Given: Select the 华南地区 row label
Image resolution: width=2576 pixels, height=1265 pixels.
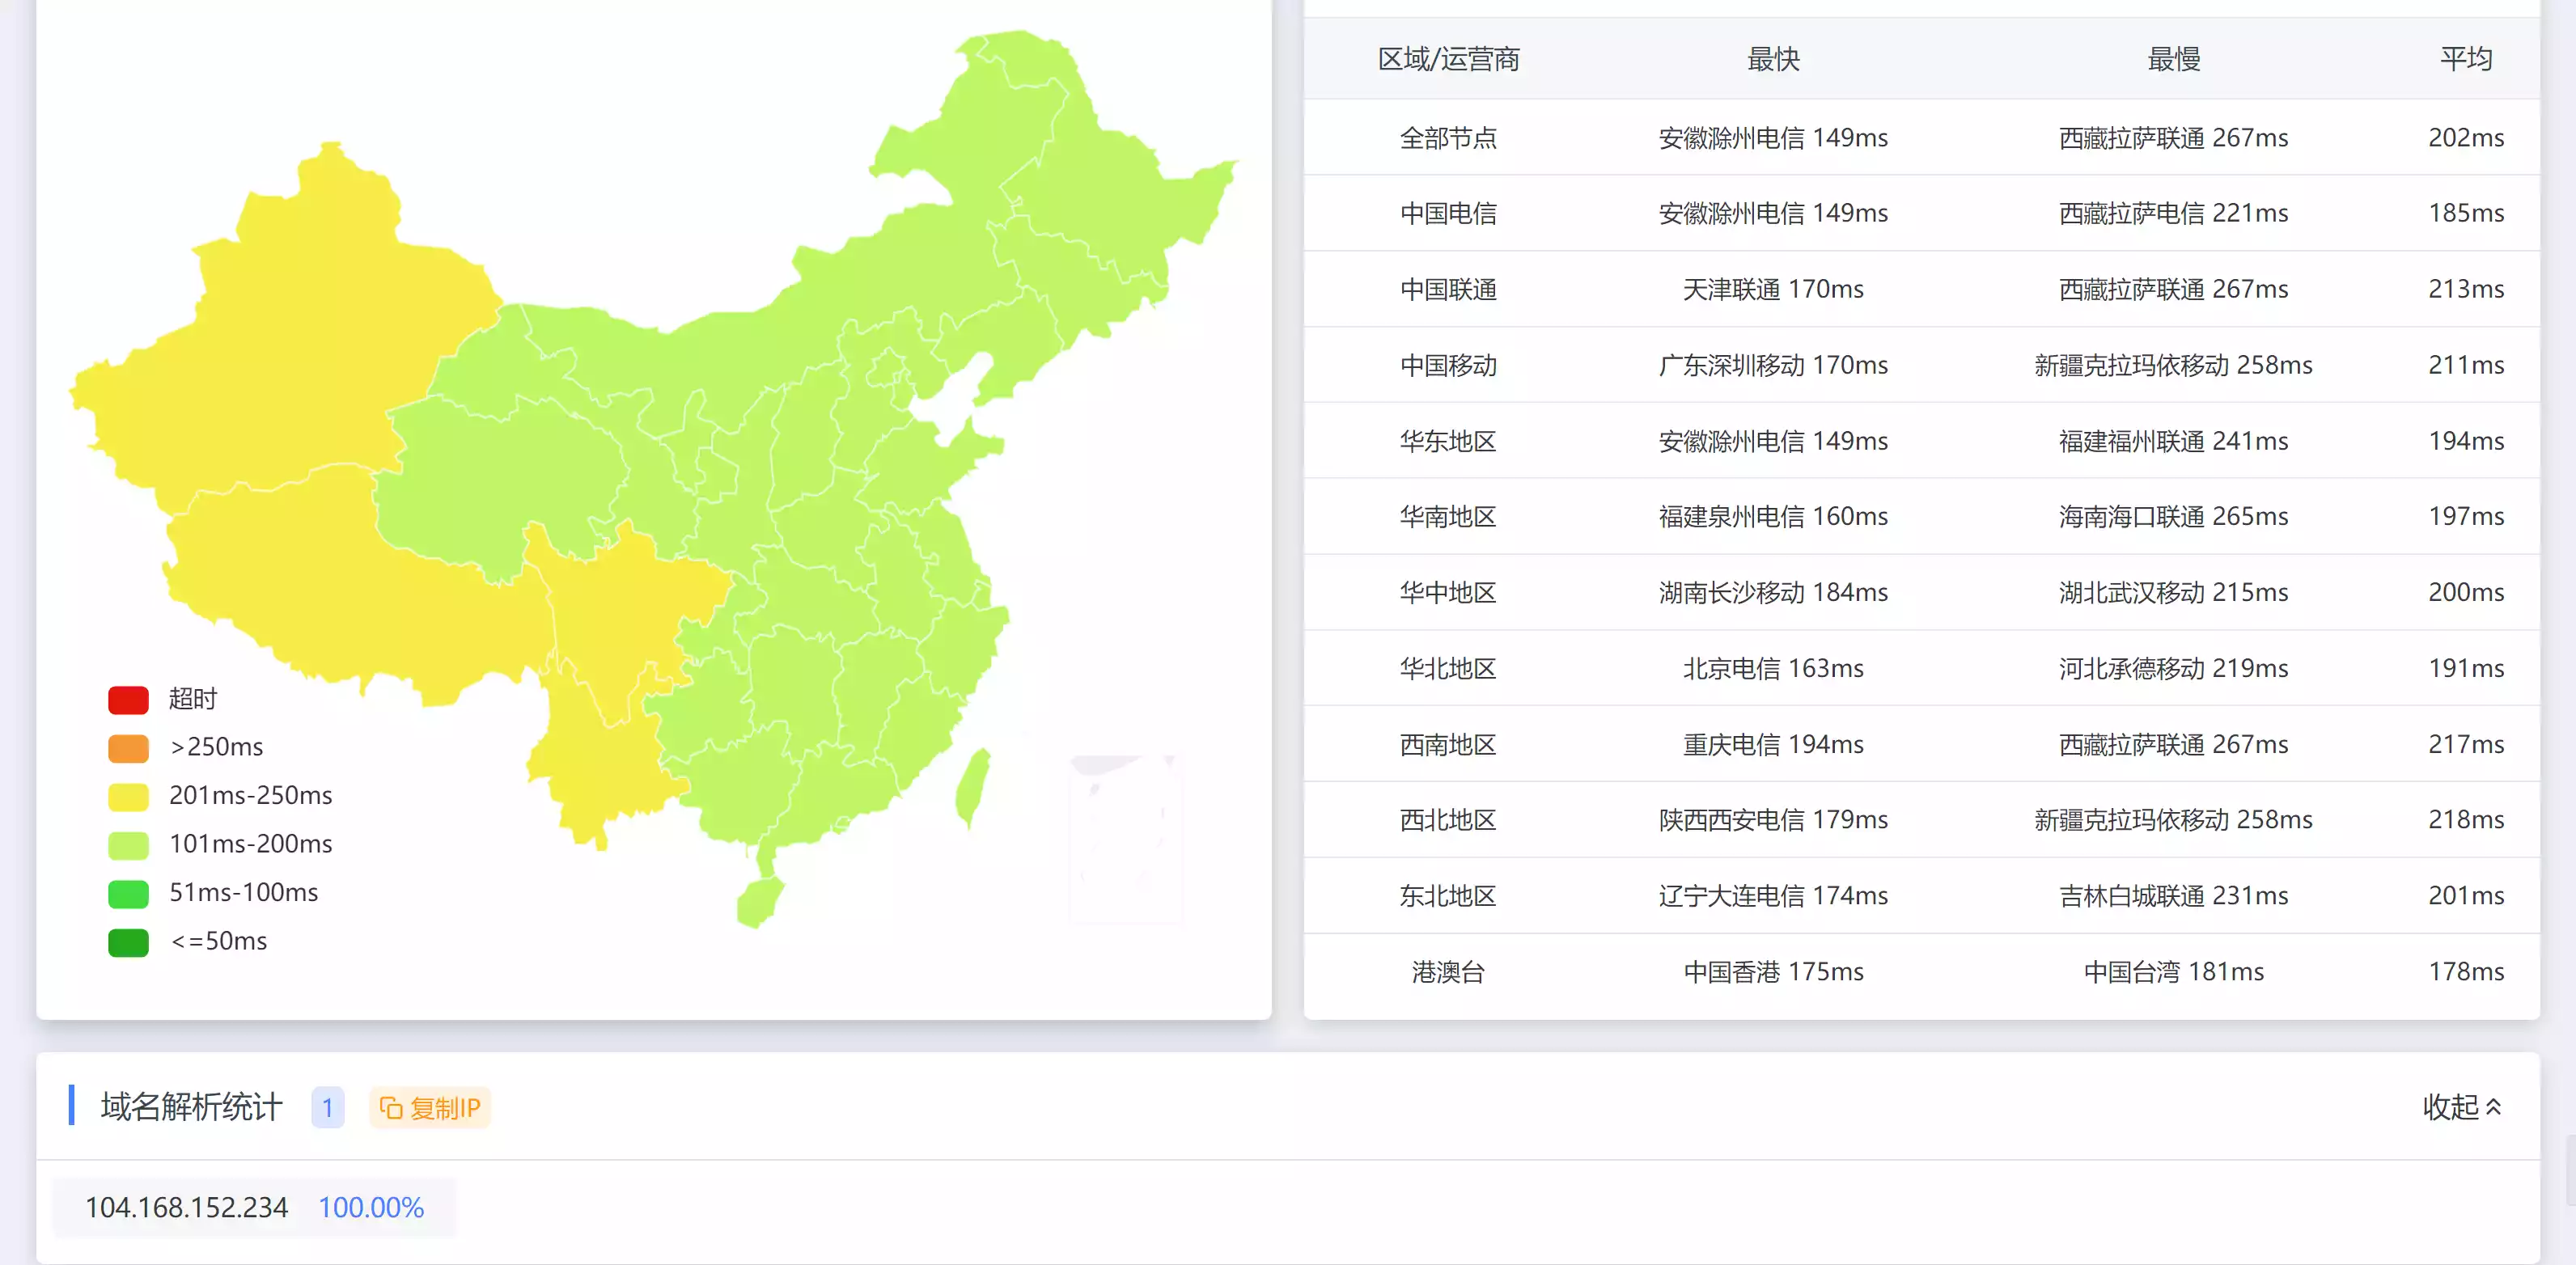Looking at the screenshot, I should click(1448, 516).
